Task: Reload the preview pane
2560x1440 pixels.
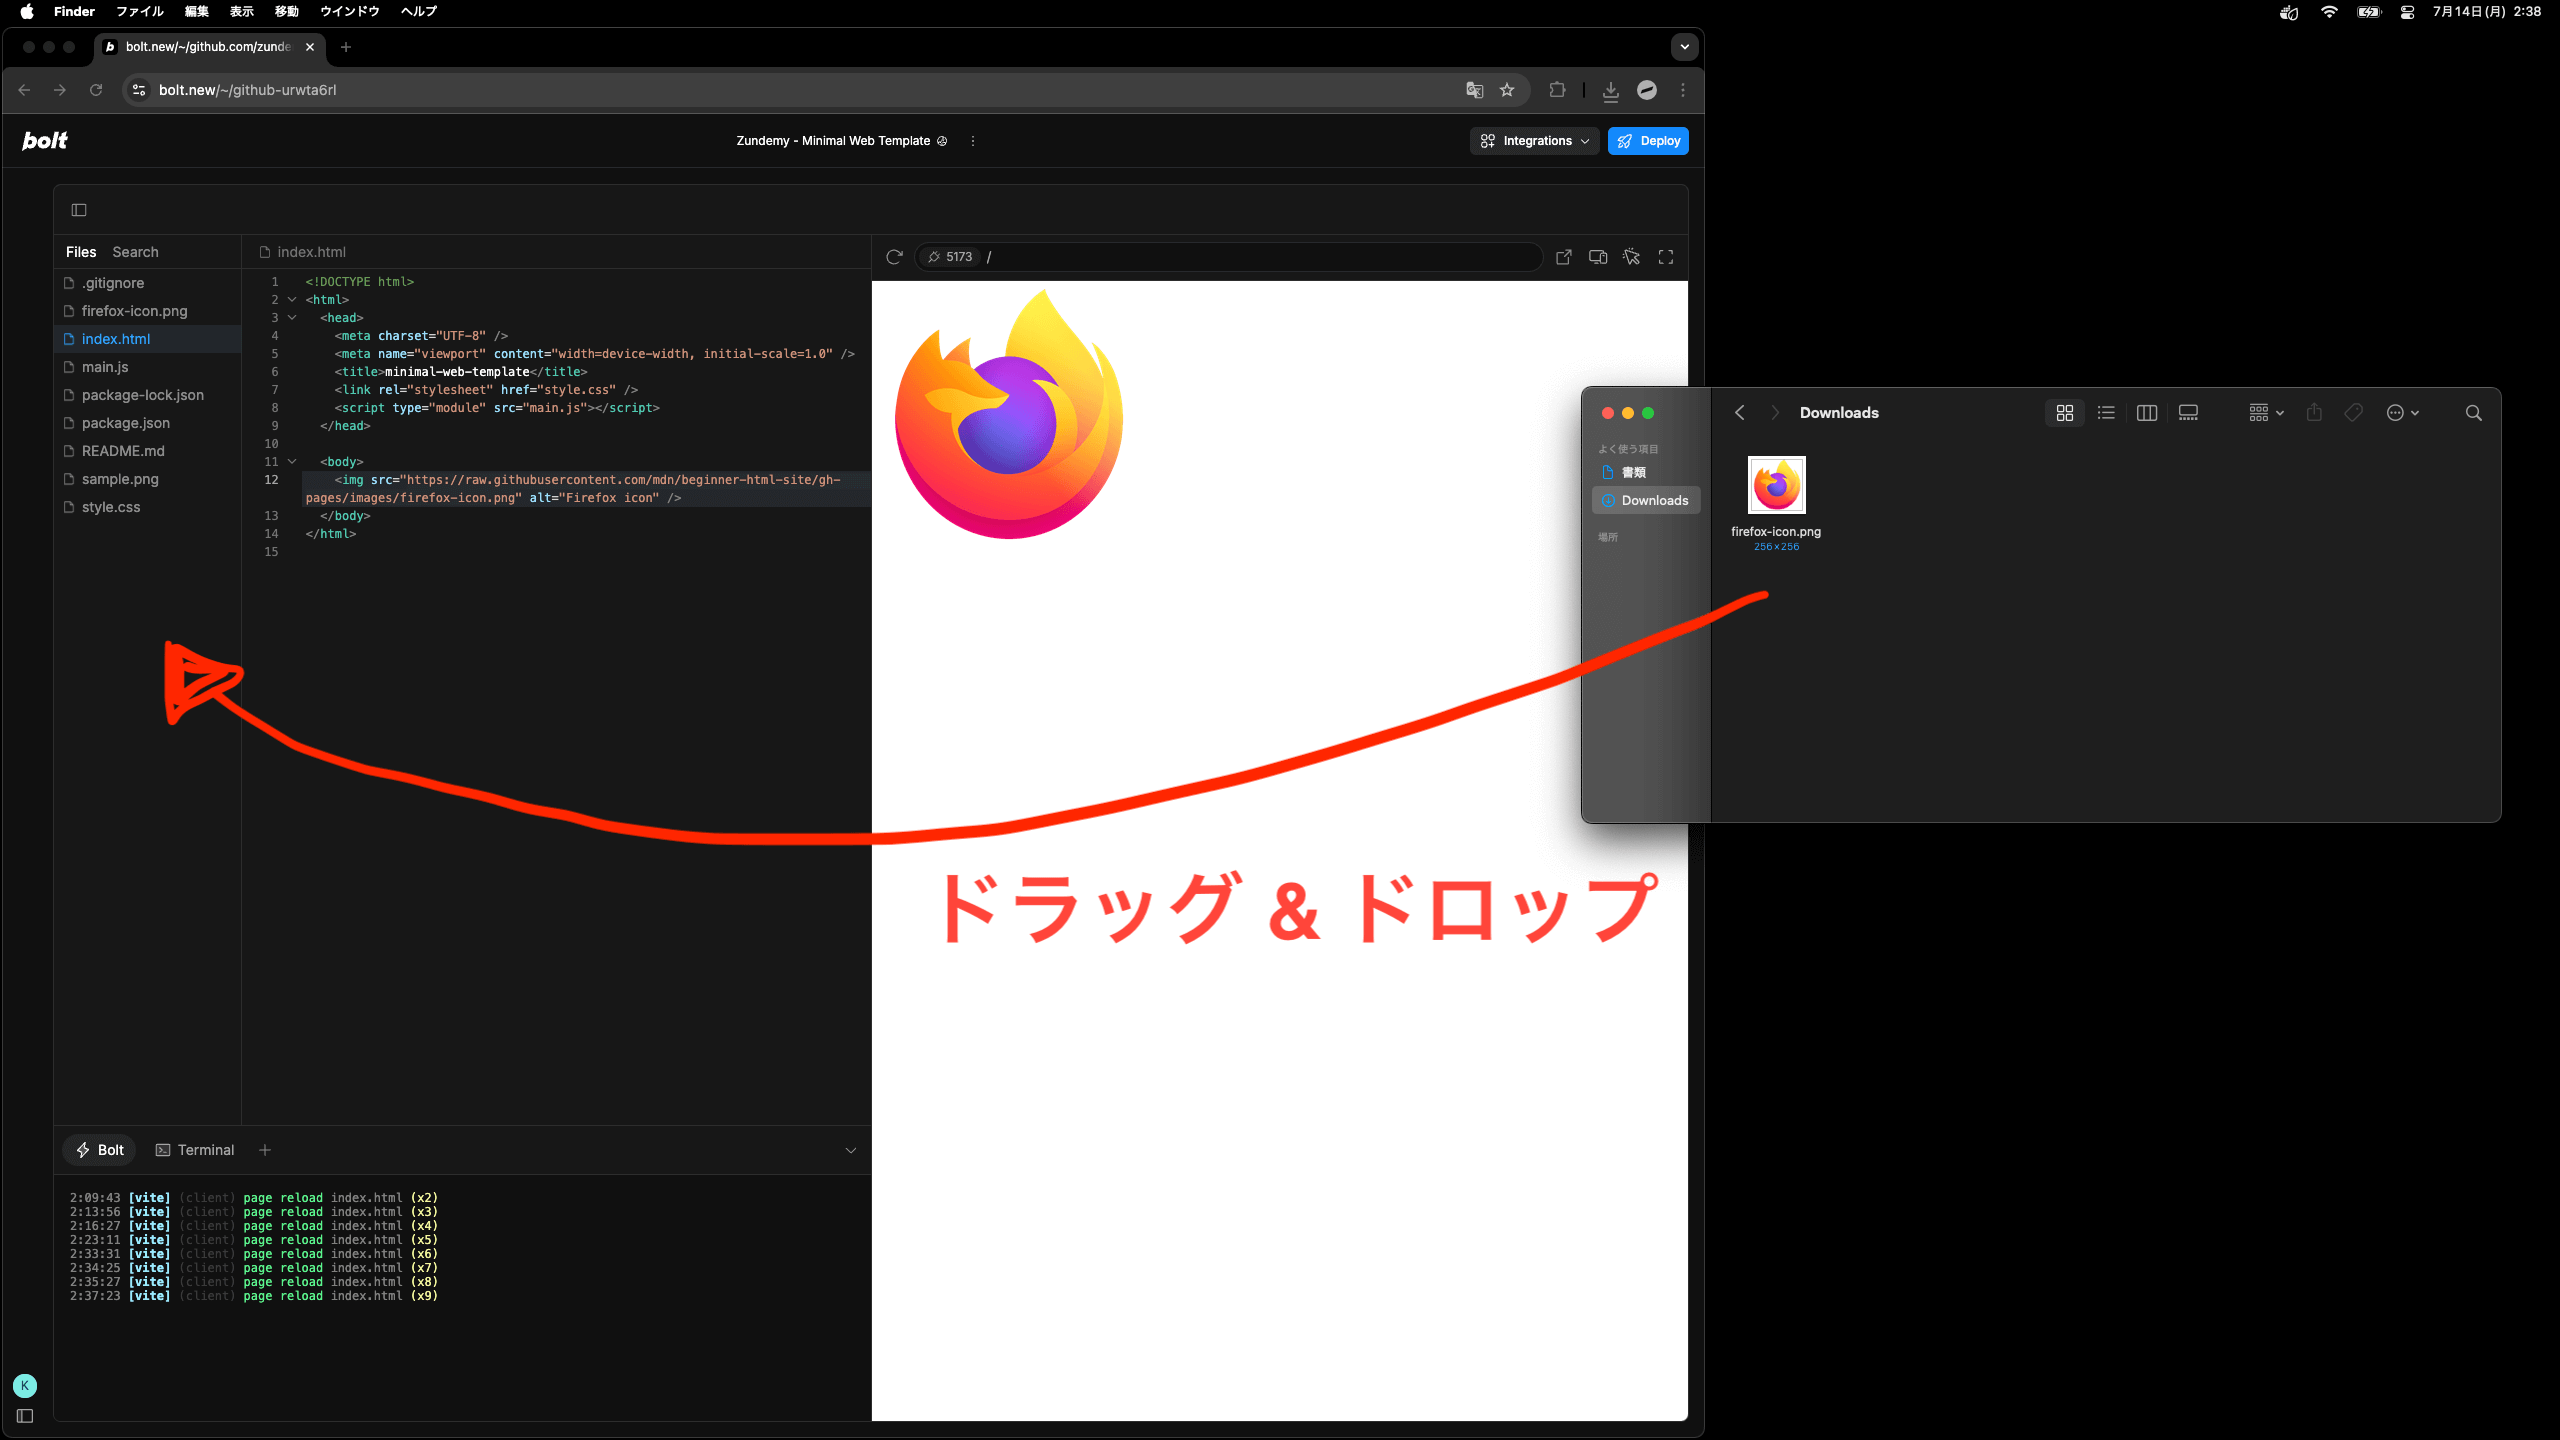Action: click(x=894, y=257)
